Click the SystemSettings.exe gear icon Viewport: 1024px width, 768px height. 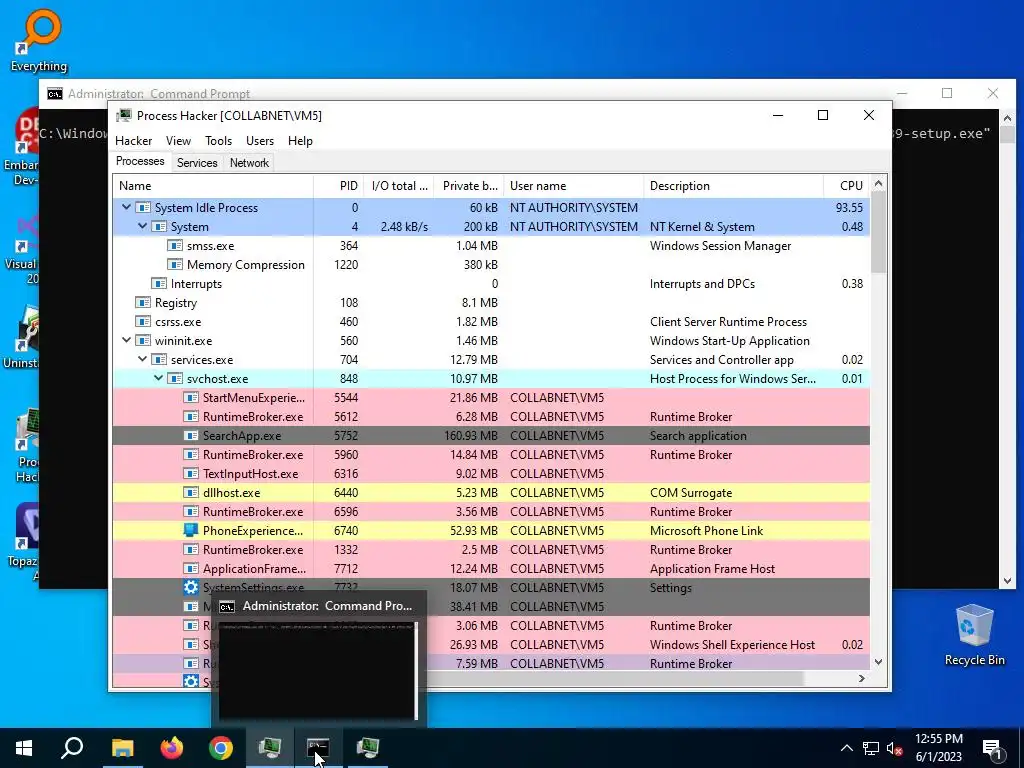(x=191, y=587)
